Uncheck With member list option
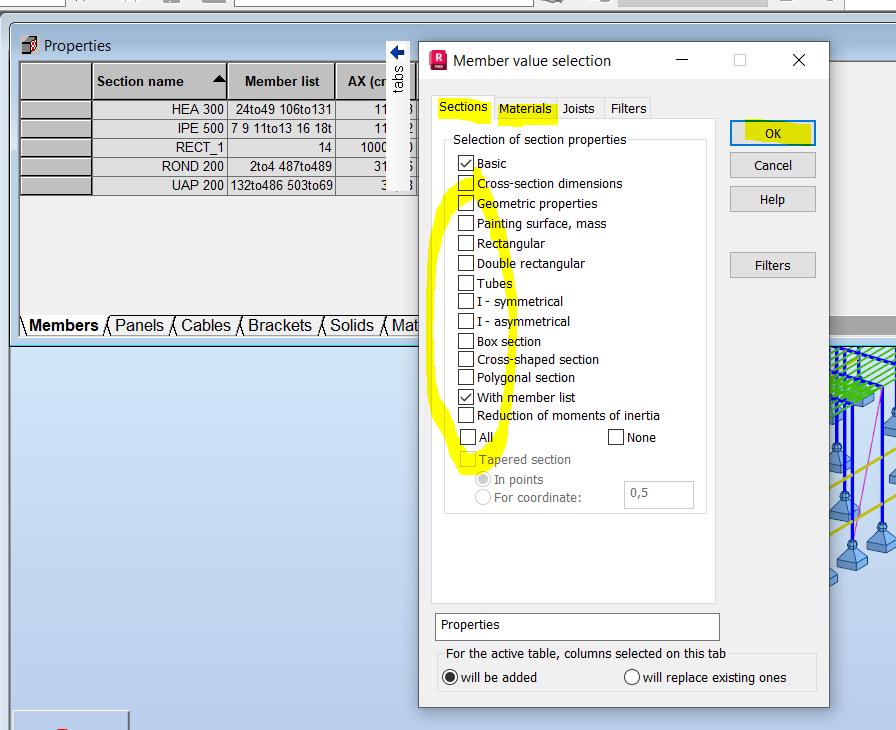Viewport: 896px width, 730px height. (466, 397)
